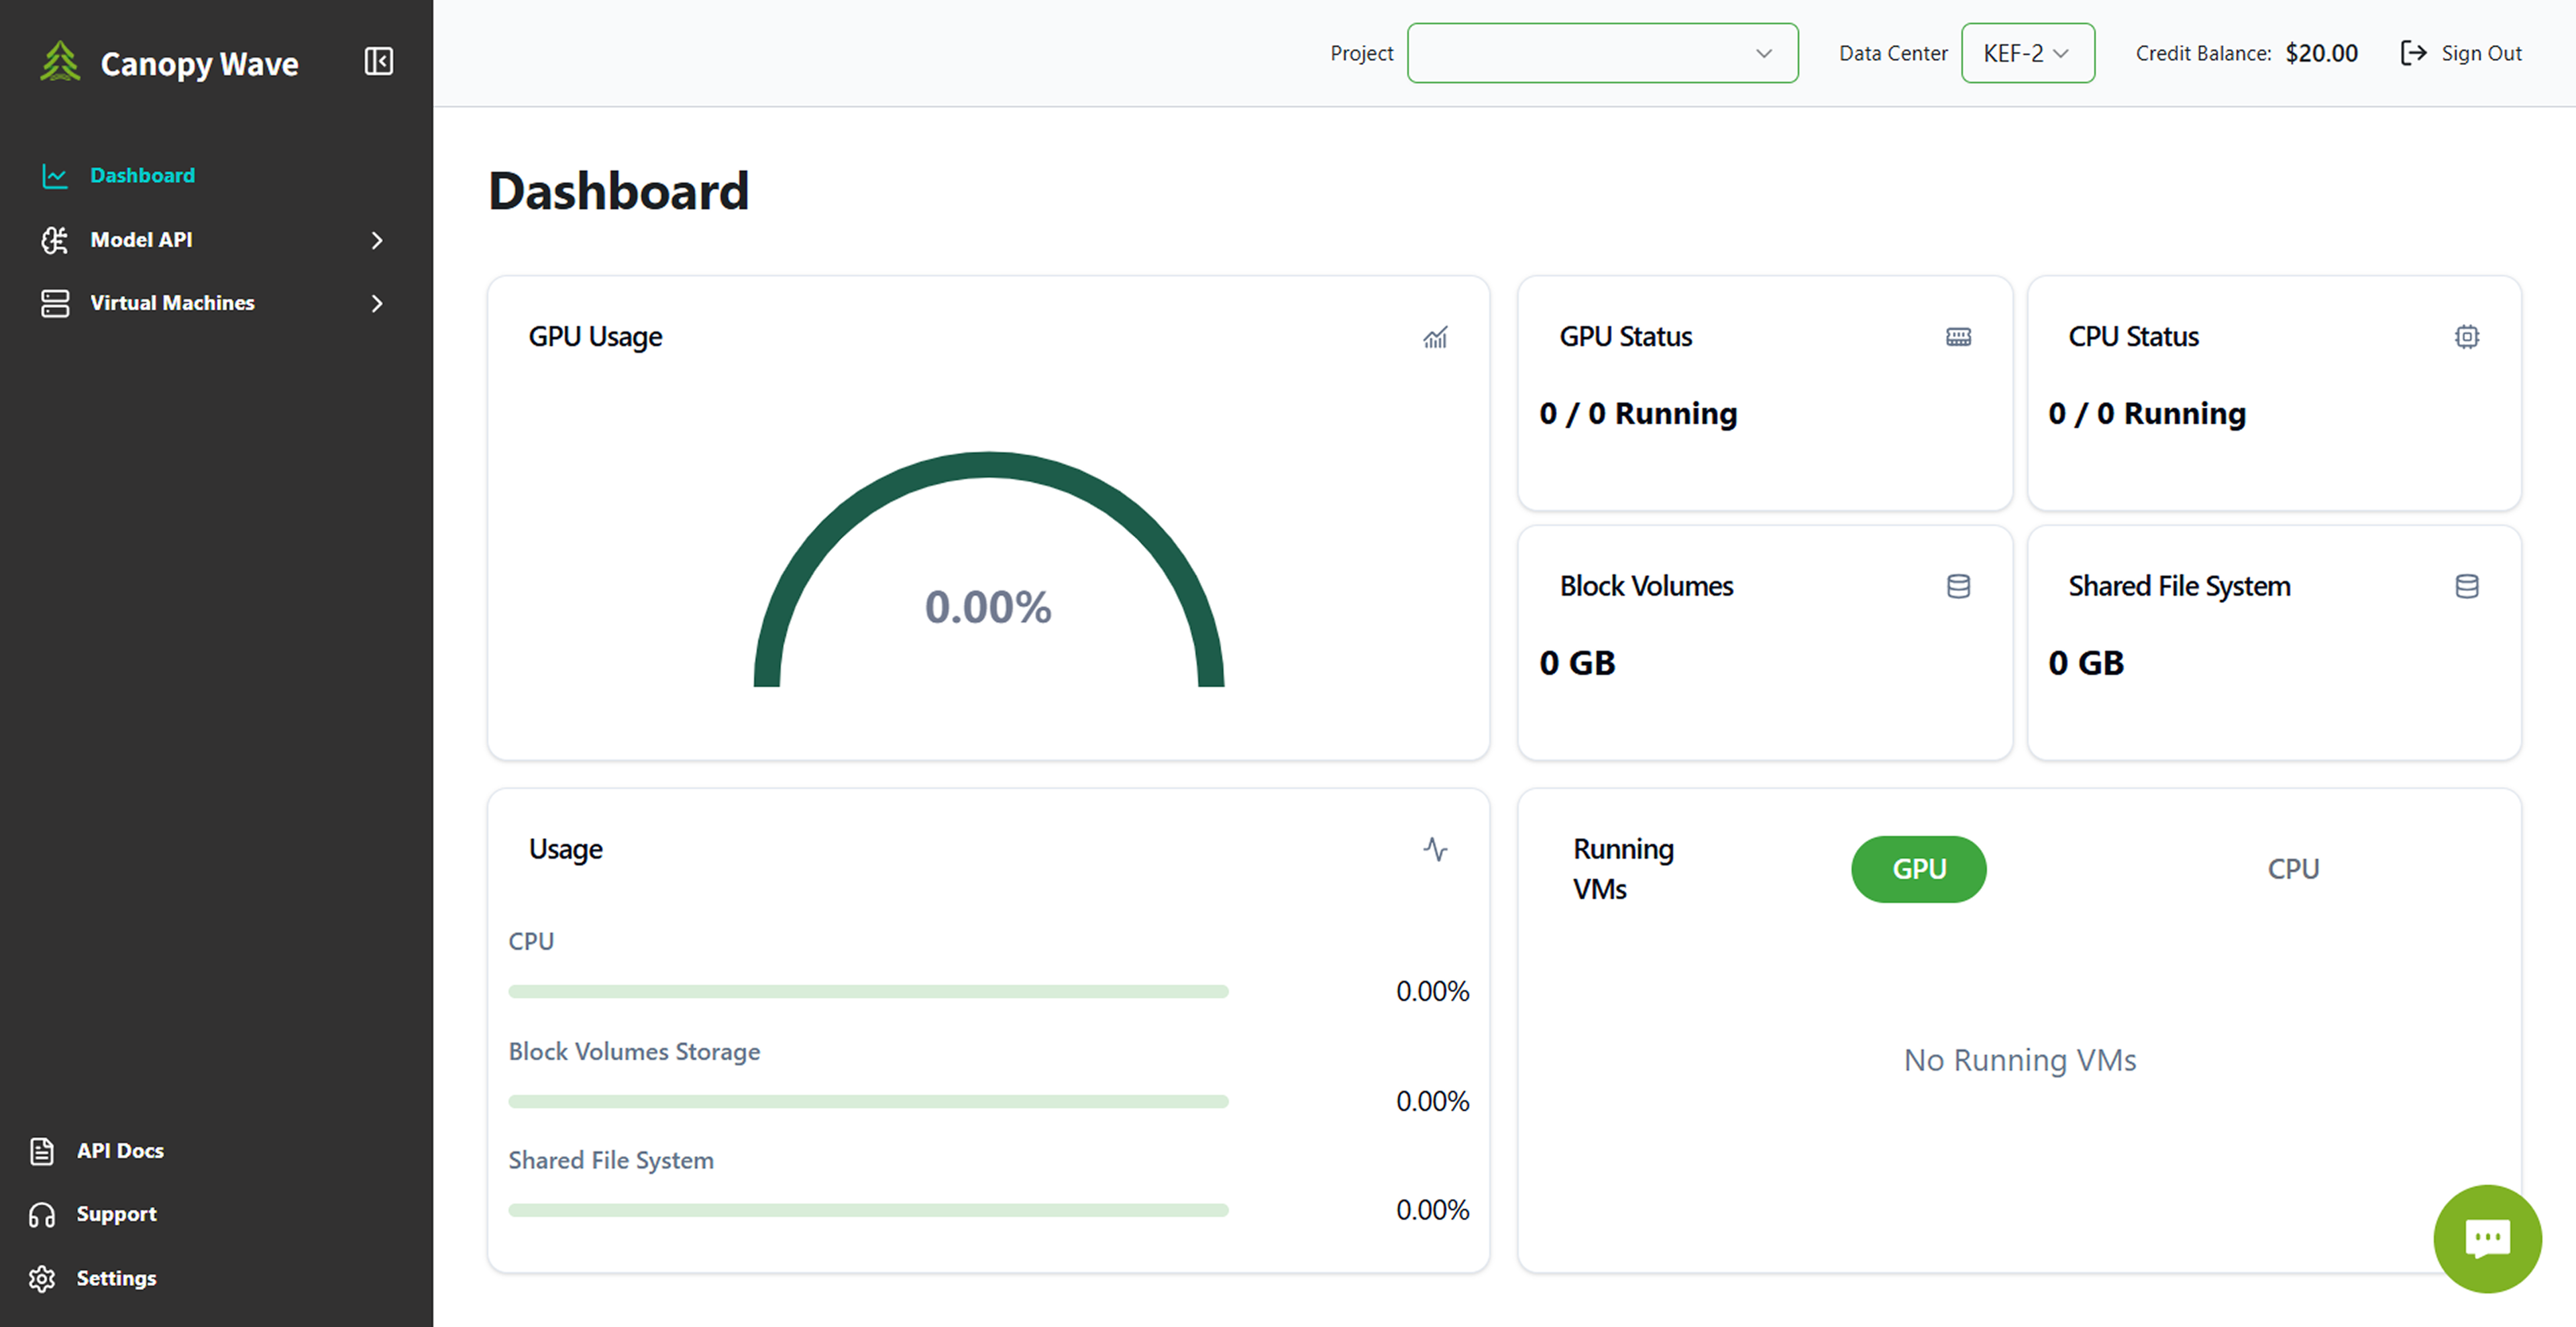Viewport: 2576px width, 1327px height.
Task: Open the Project dropdown
Action: tap(1601, 53)
